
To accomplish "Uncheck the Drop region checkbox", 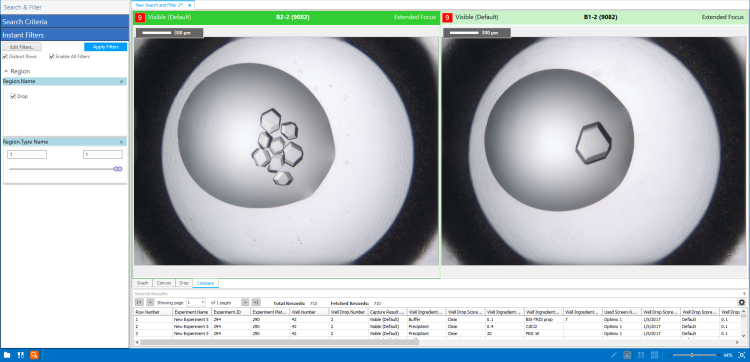I will (x=13, y=96).
